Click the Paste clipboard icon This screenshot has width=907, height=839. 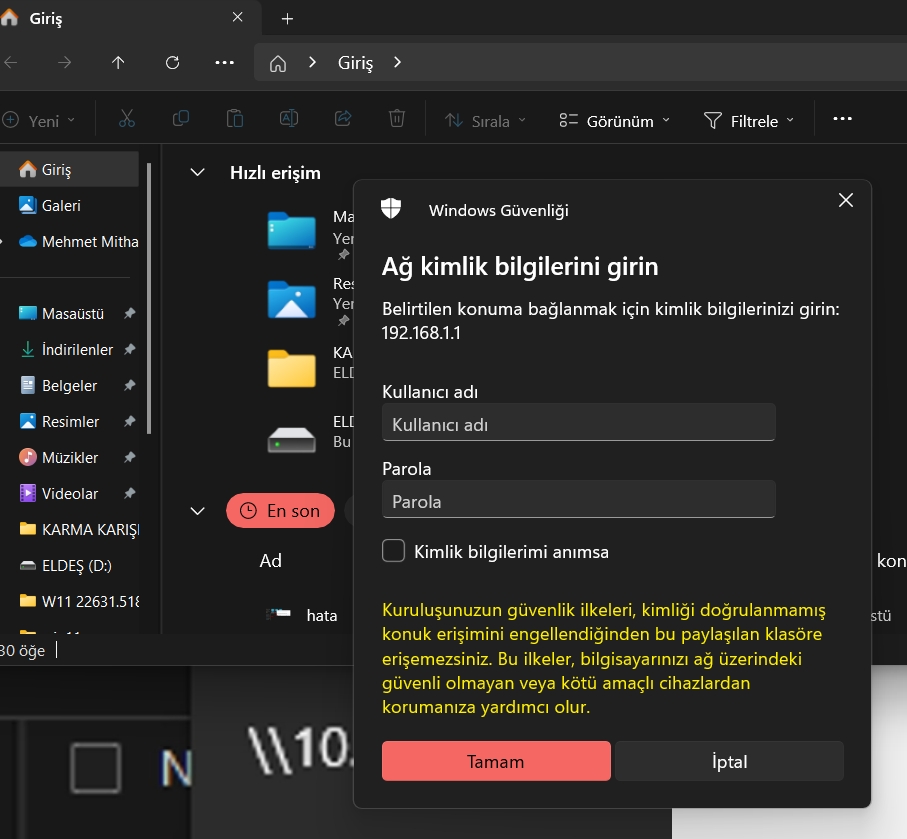coord(234,119)
